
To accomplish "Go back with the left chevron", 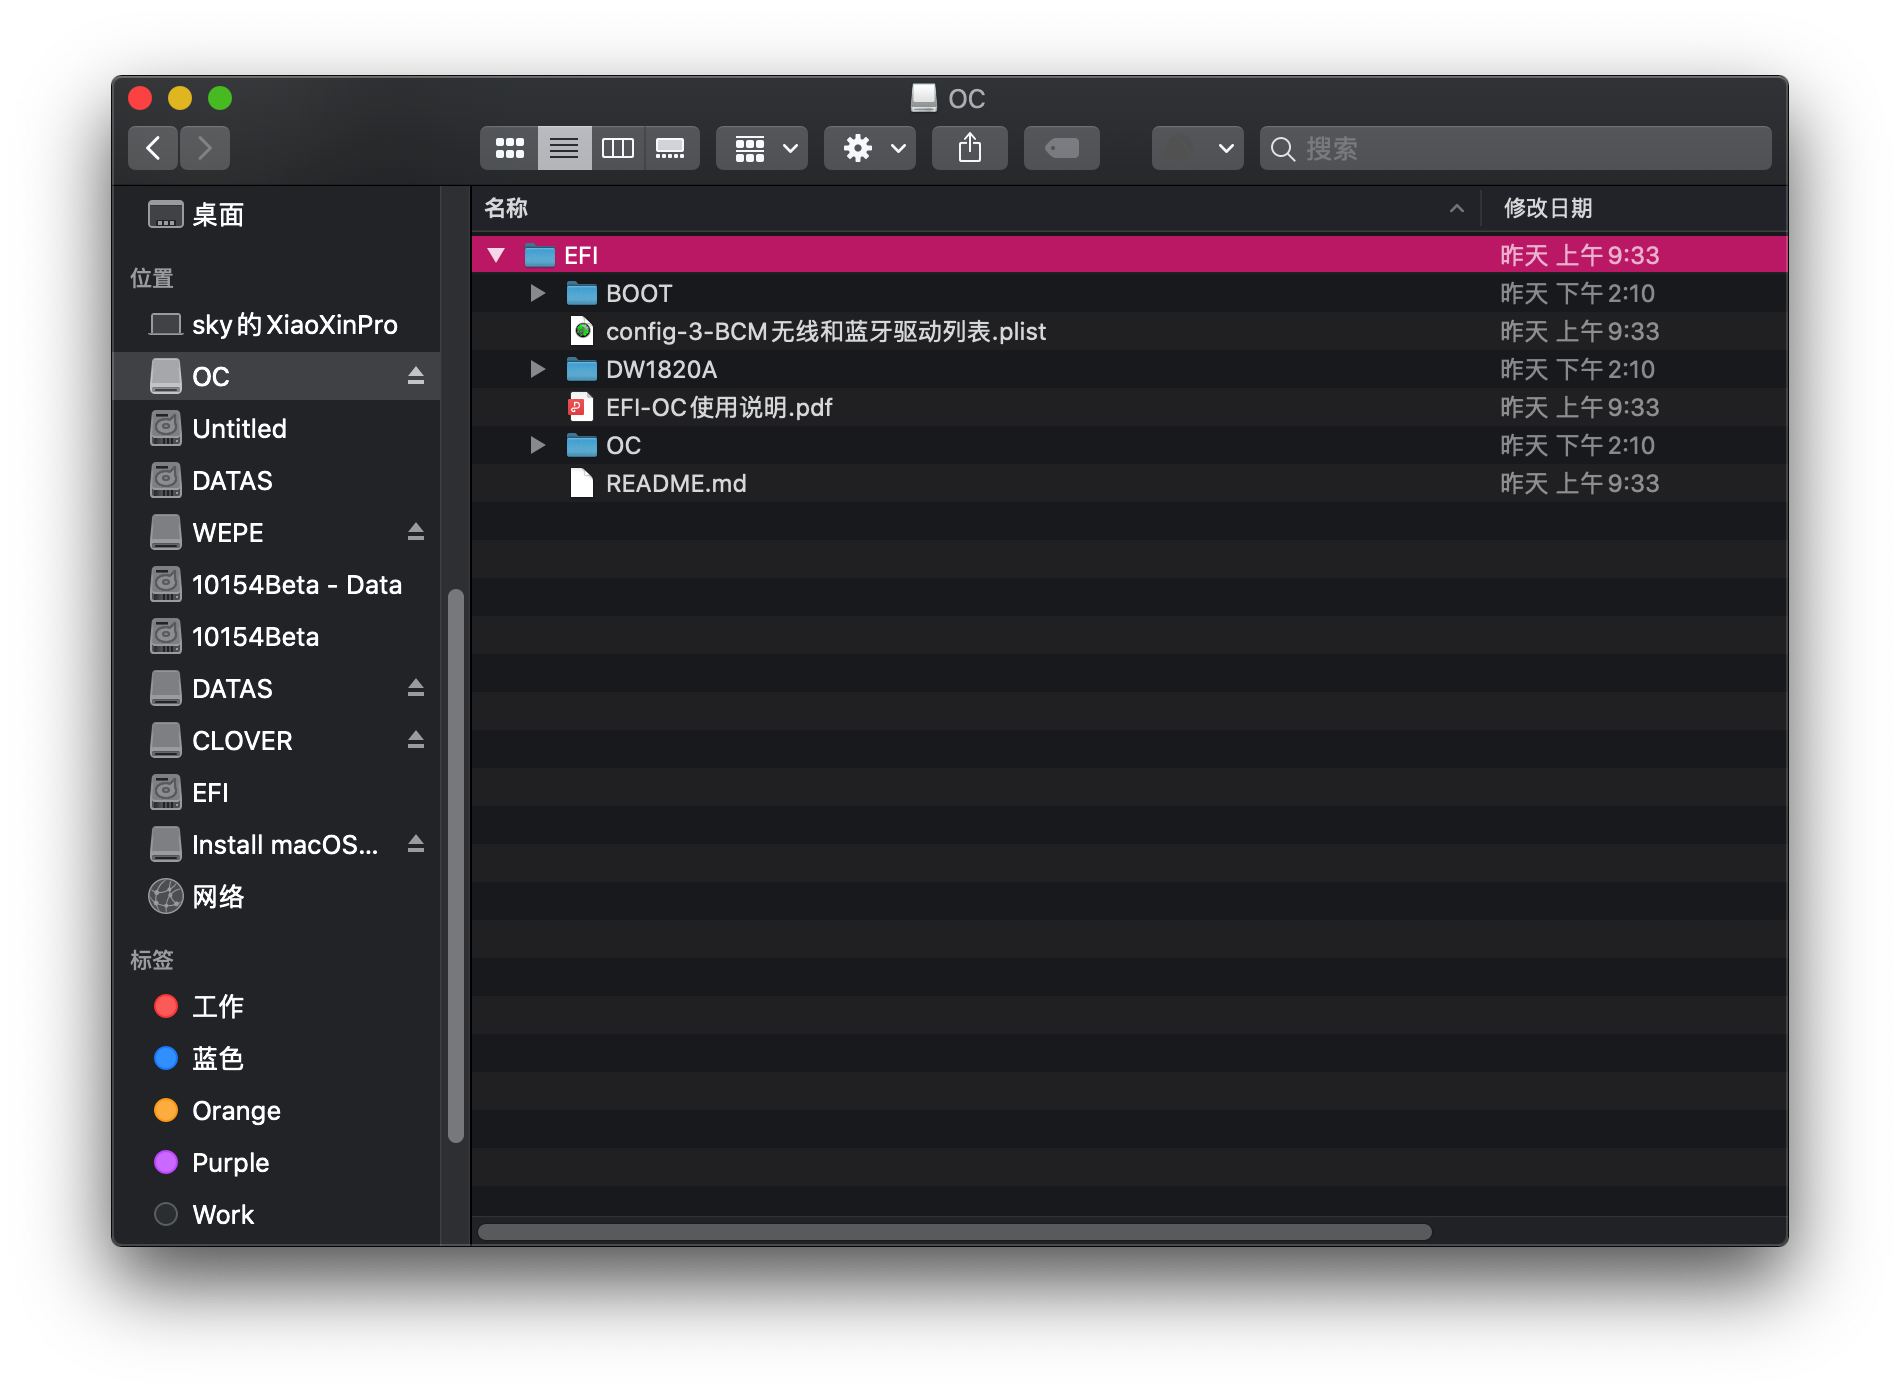I will click(154, 148).
